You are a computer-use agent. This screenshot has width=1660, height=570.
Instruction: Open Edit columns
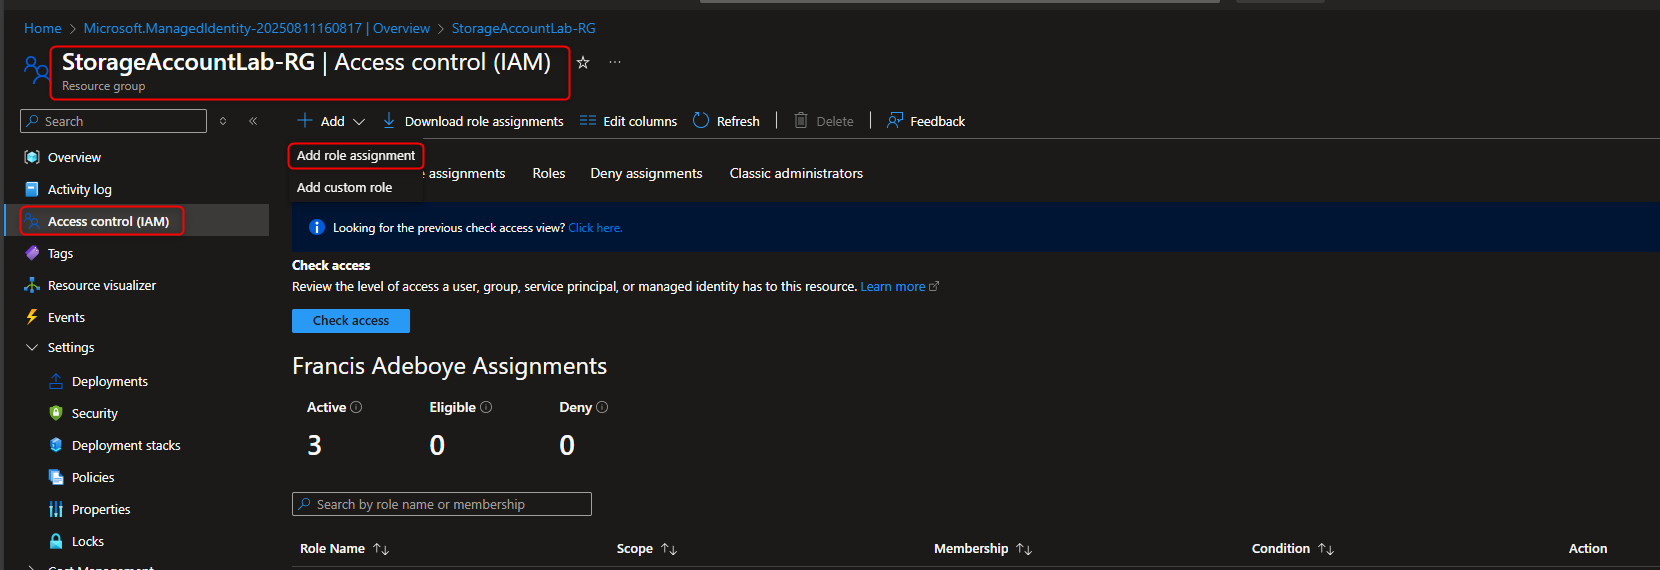(x=640, y=121)
